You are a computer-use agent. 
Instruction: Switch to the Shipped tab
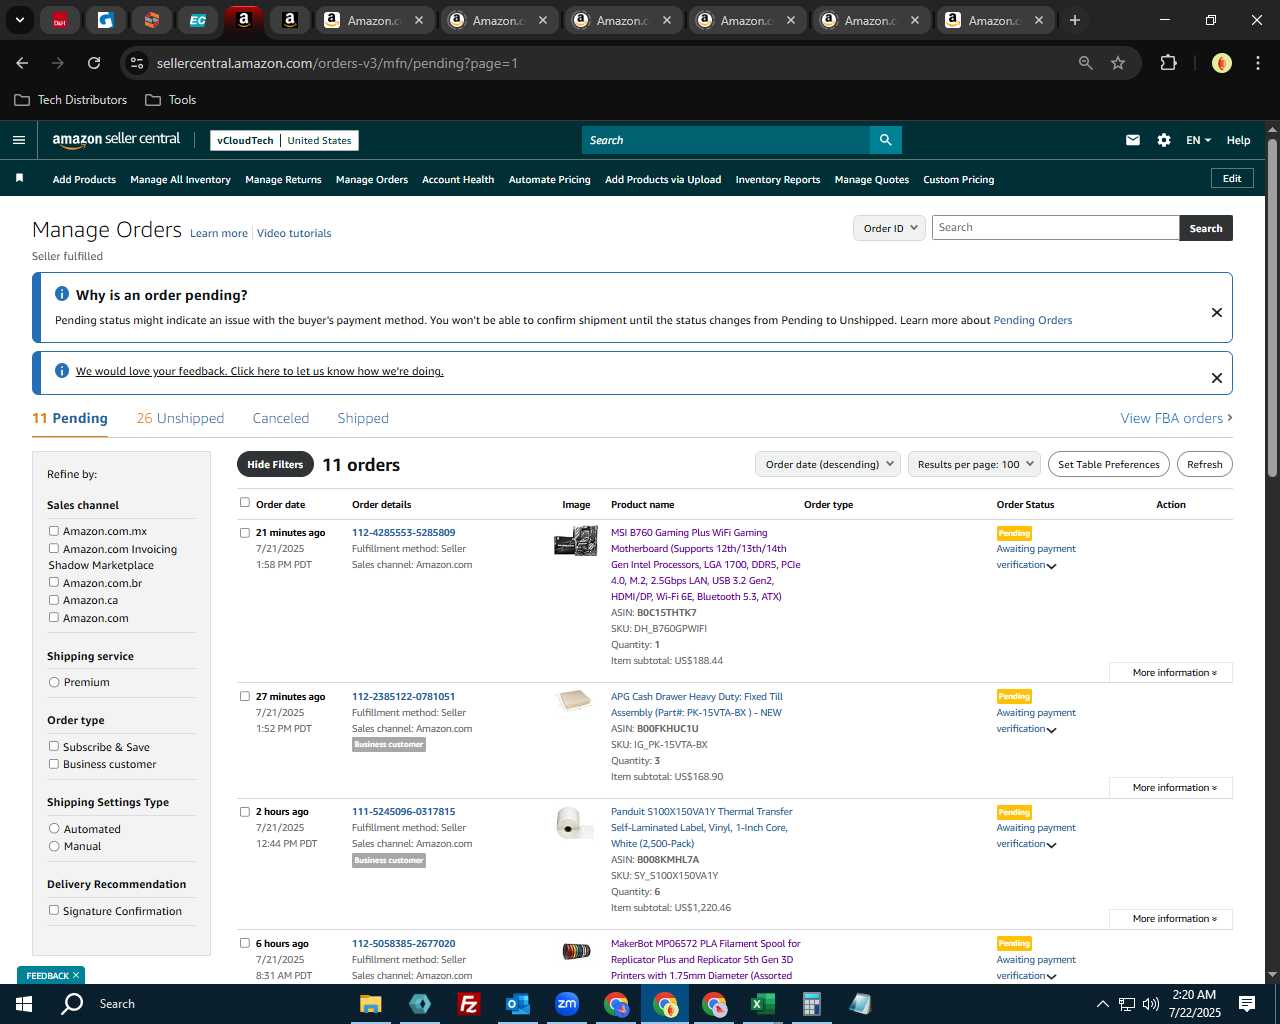point(363,418)
